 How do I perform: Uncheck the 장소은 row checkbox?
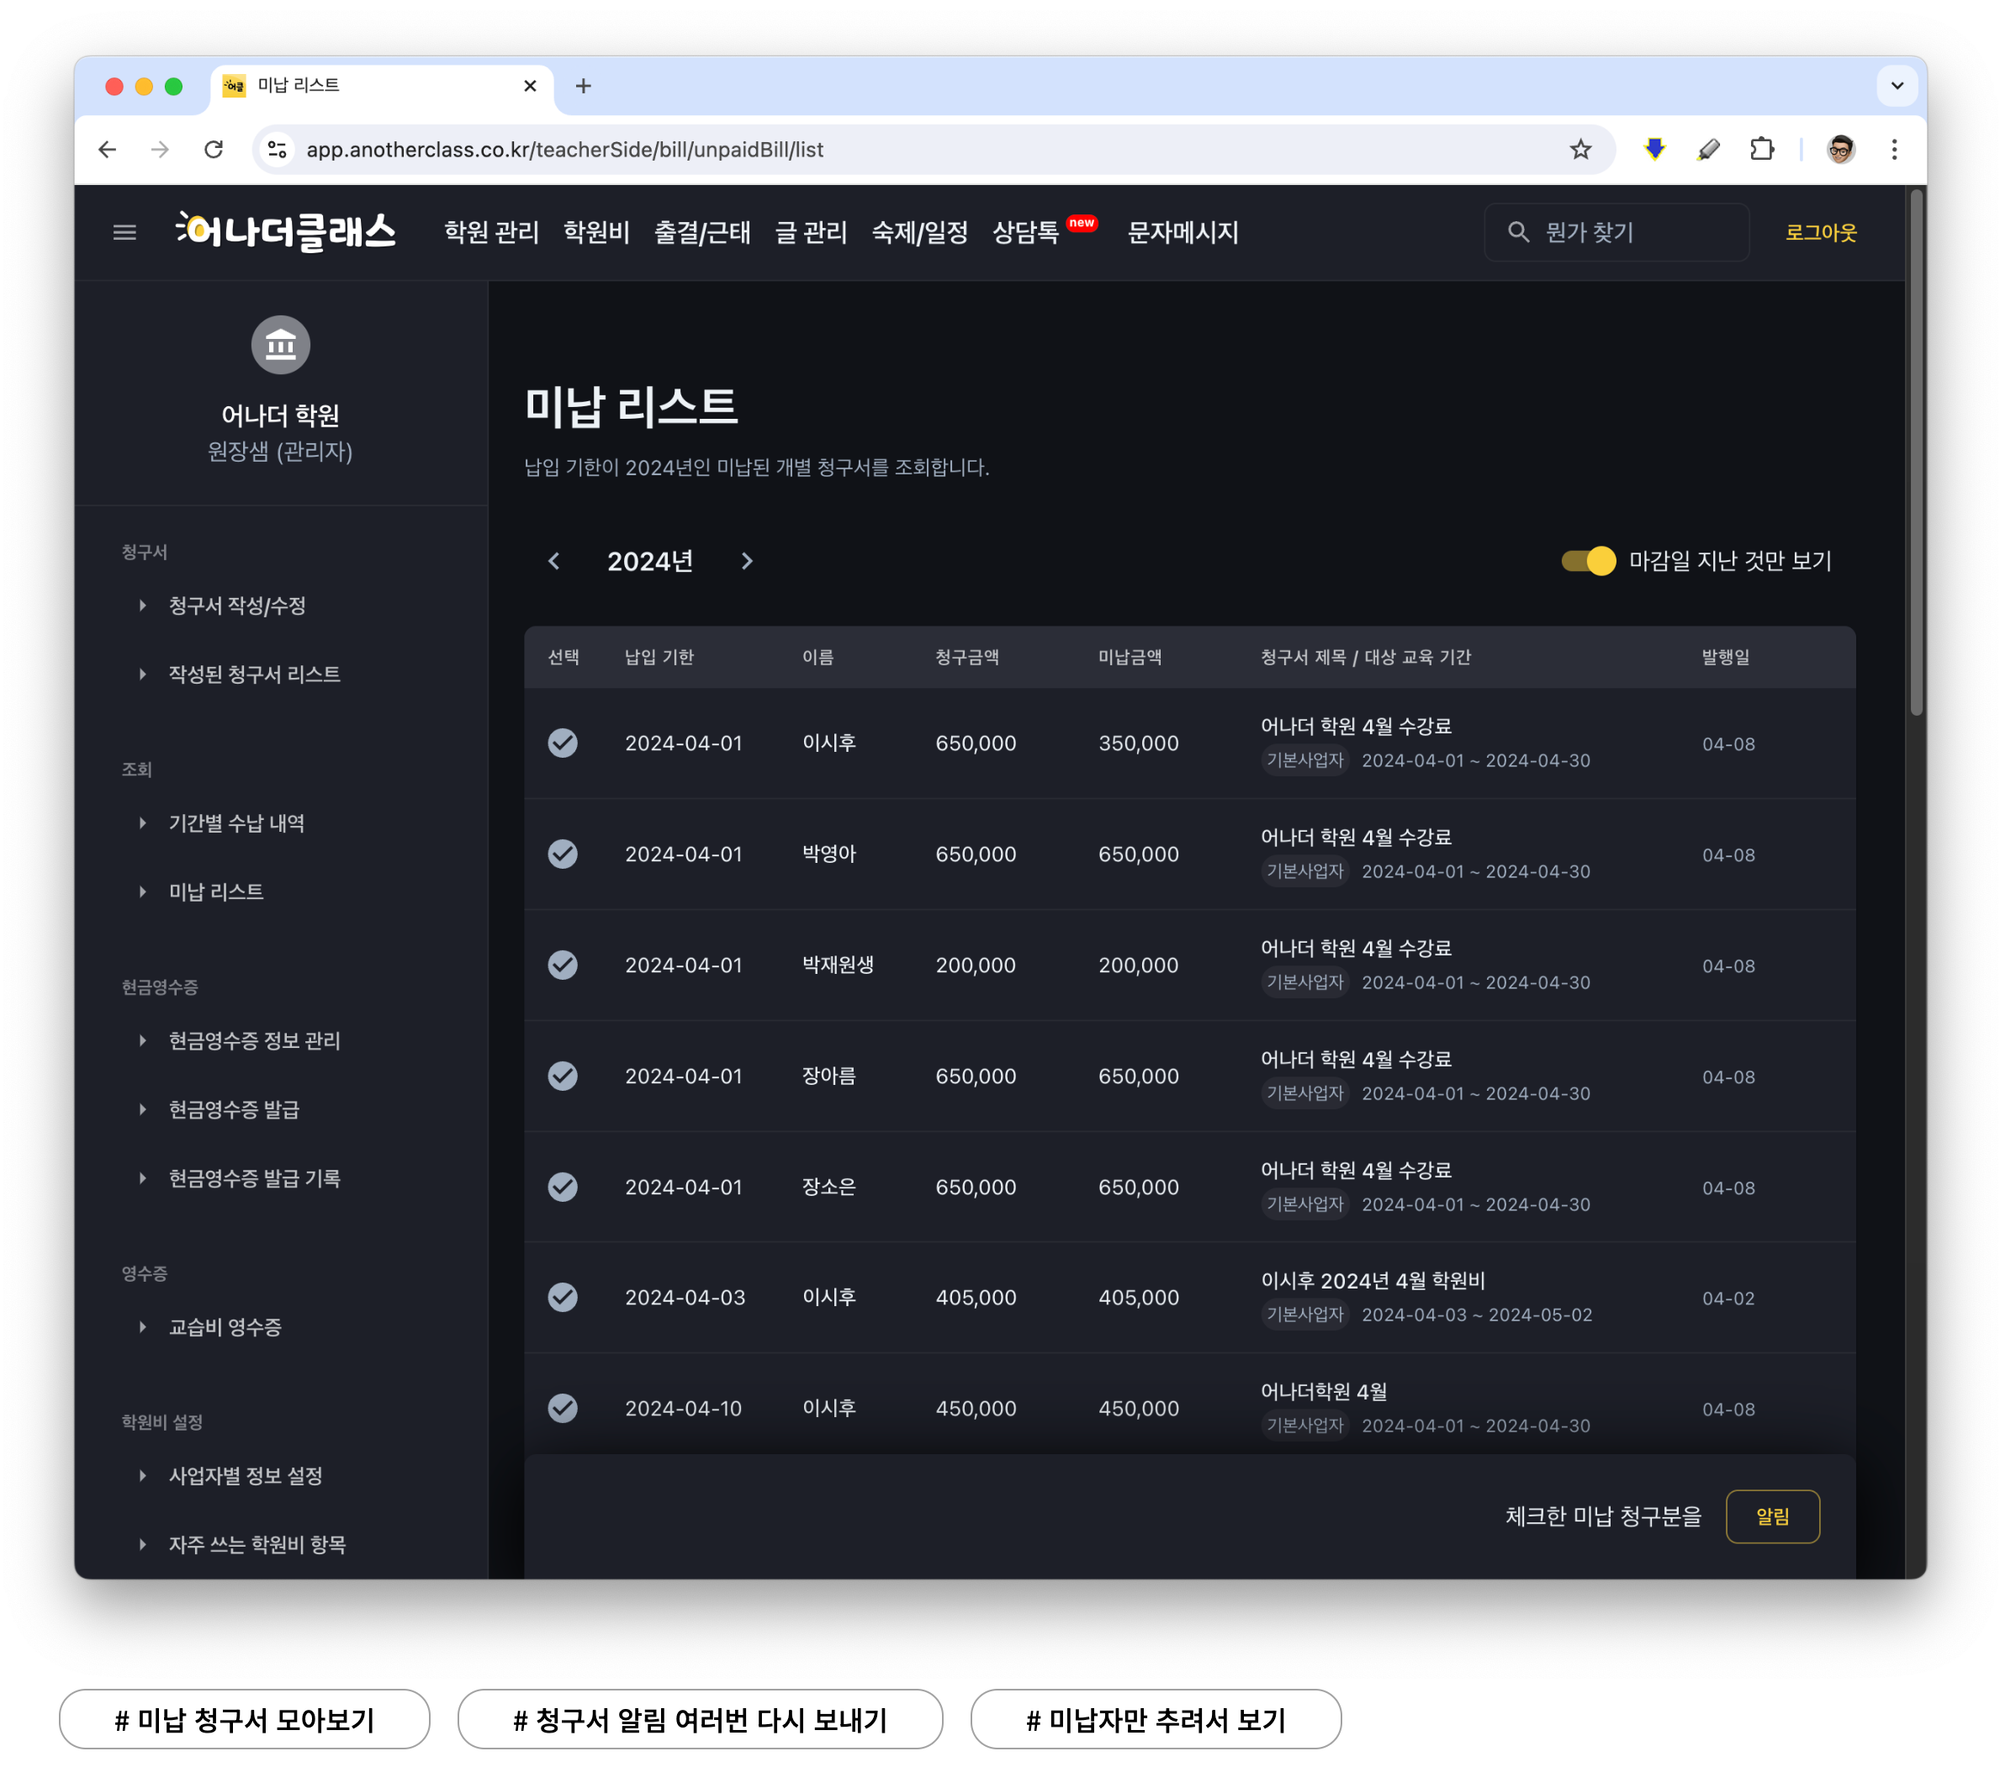pos(563,1187)
